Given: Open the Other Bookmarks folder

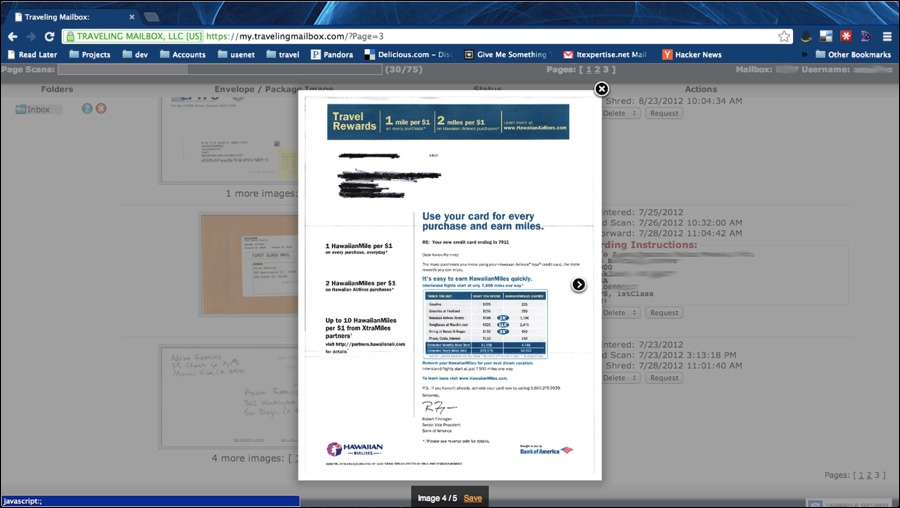Looking at the screenshot, I should point(853,55).
